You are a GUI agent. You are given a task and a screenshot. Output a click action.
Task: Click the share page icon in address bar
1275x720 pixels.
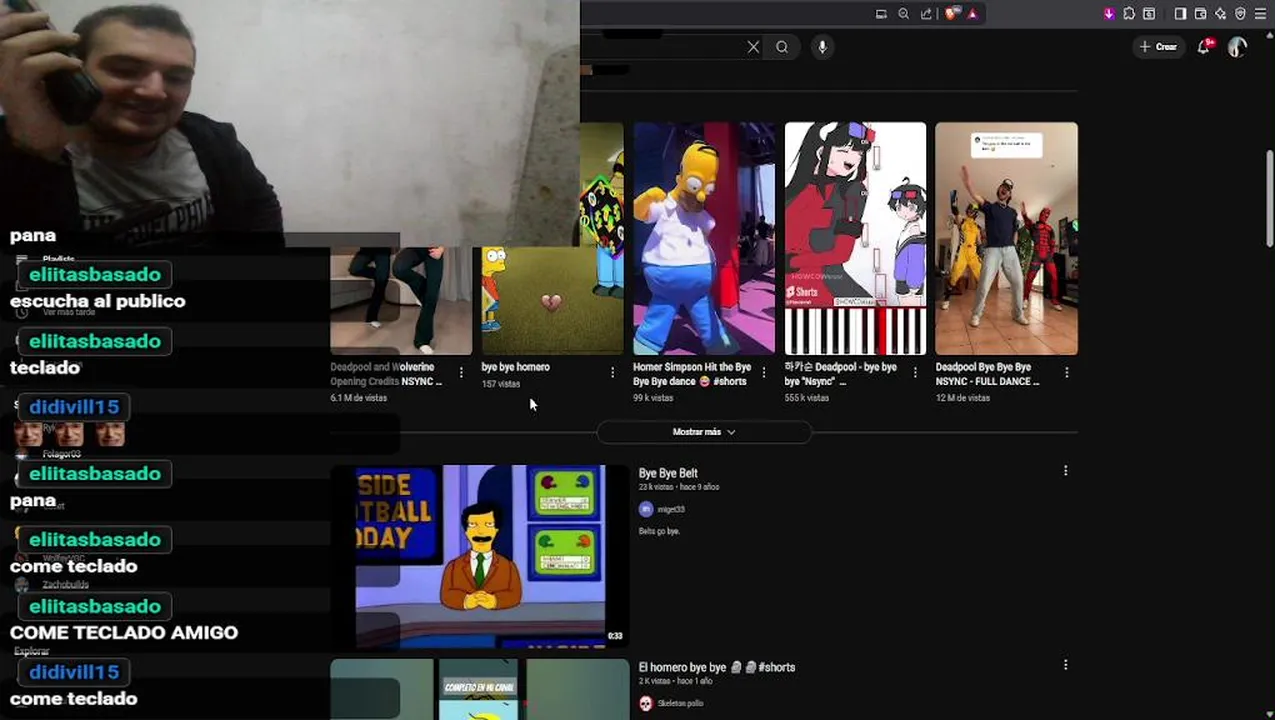tap(926, 14)
